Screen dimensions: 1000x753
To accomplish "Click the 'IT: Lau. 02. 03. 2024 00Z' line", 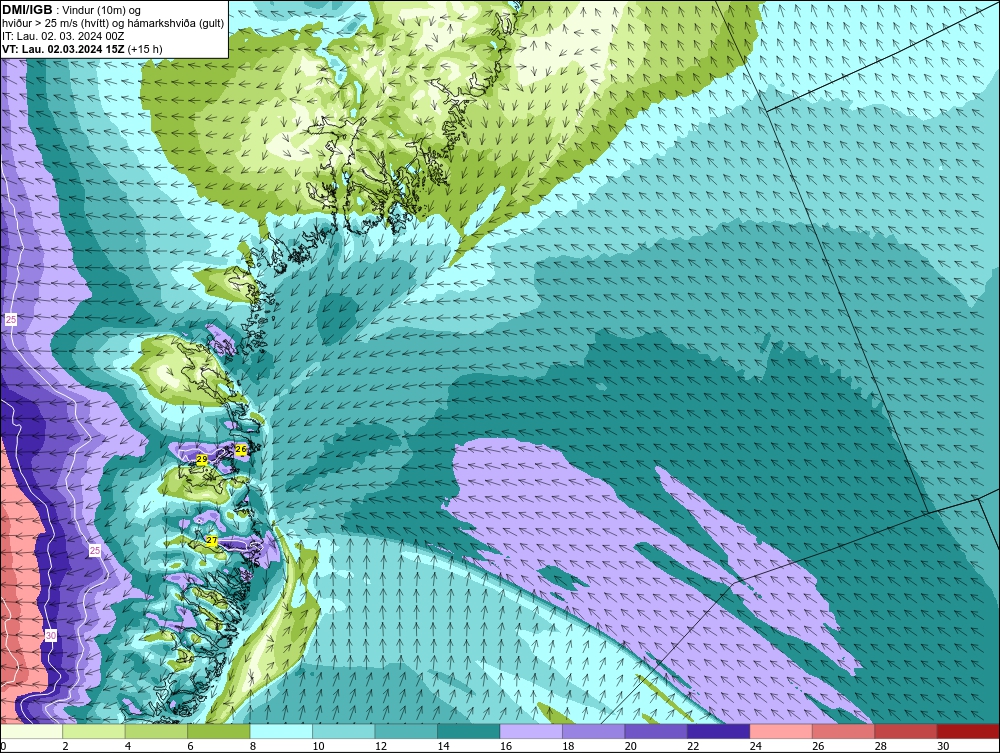I will pyautogui.click(x=63, y=37).
